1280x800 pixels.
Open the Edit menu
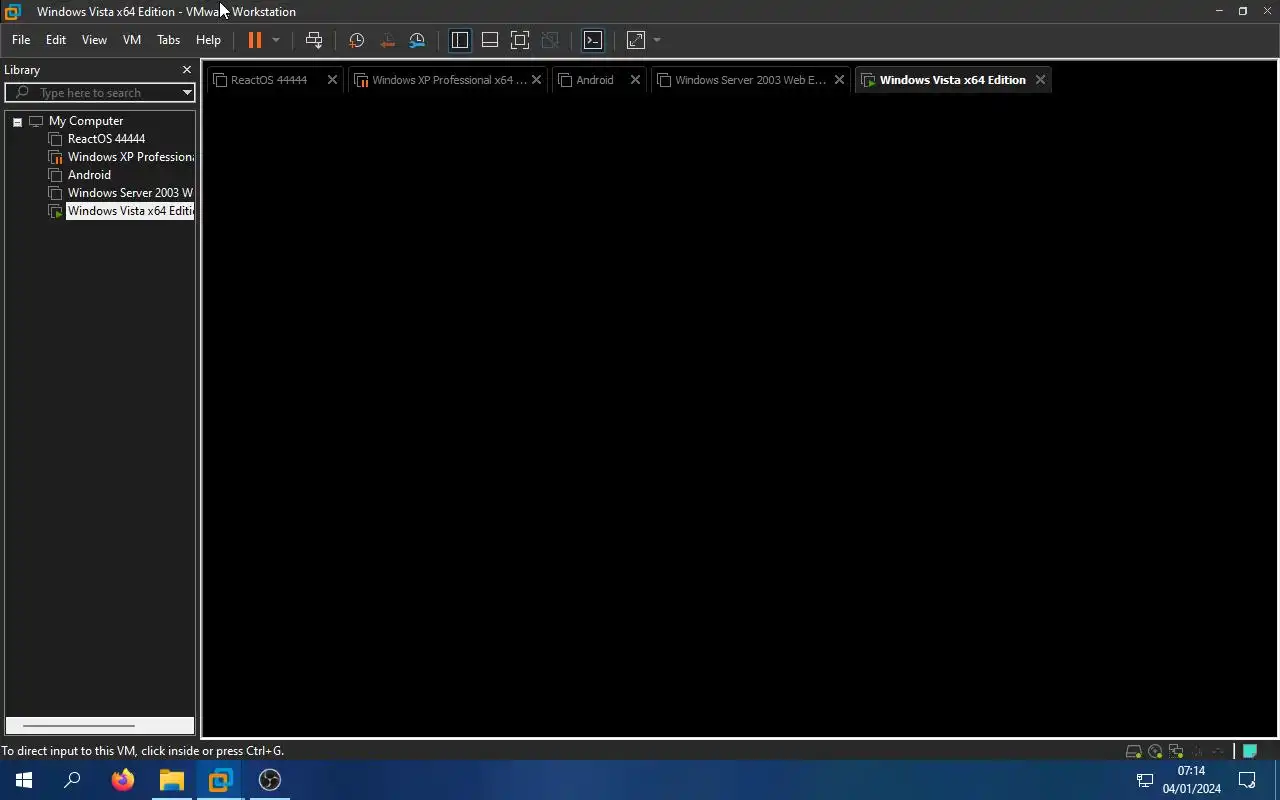56,40
